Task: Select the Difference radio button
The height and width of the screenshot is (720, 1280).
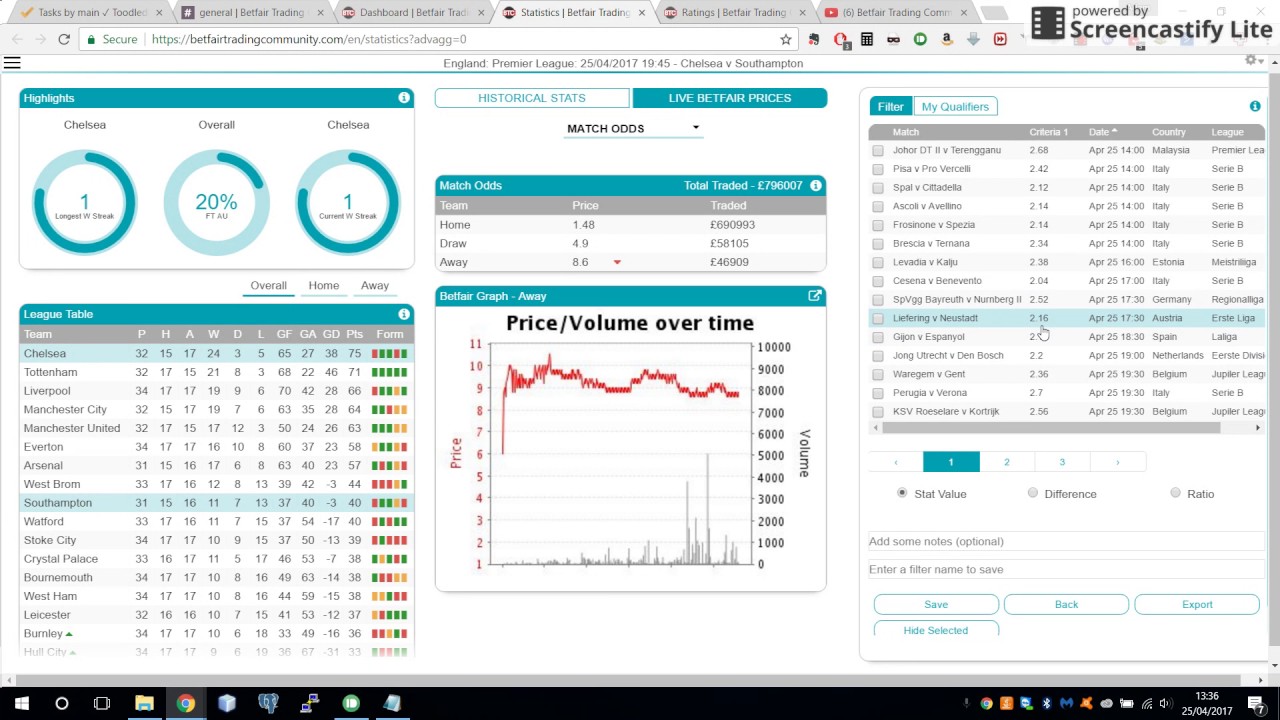Action: [x=1033, y=493]
